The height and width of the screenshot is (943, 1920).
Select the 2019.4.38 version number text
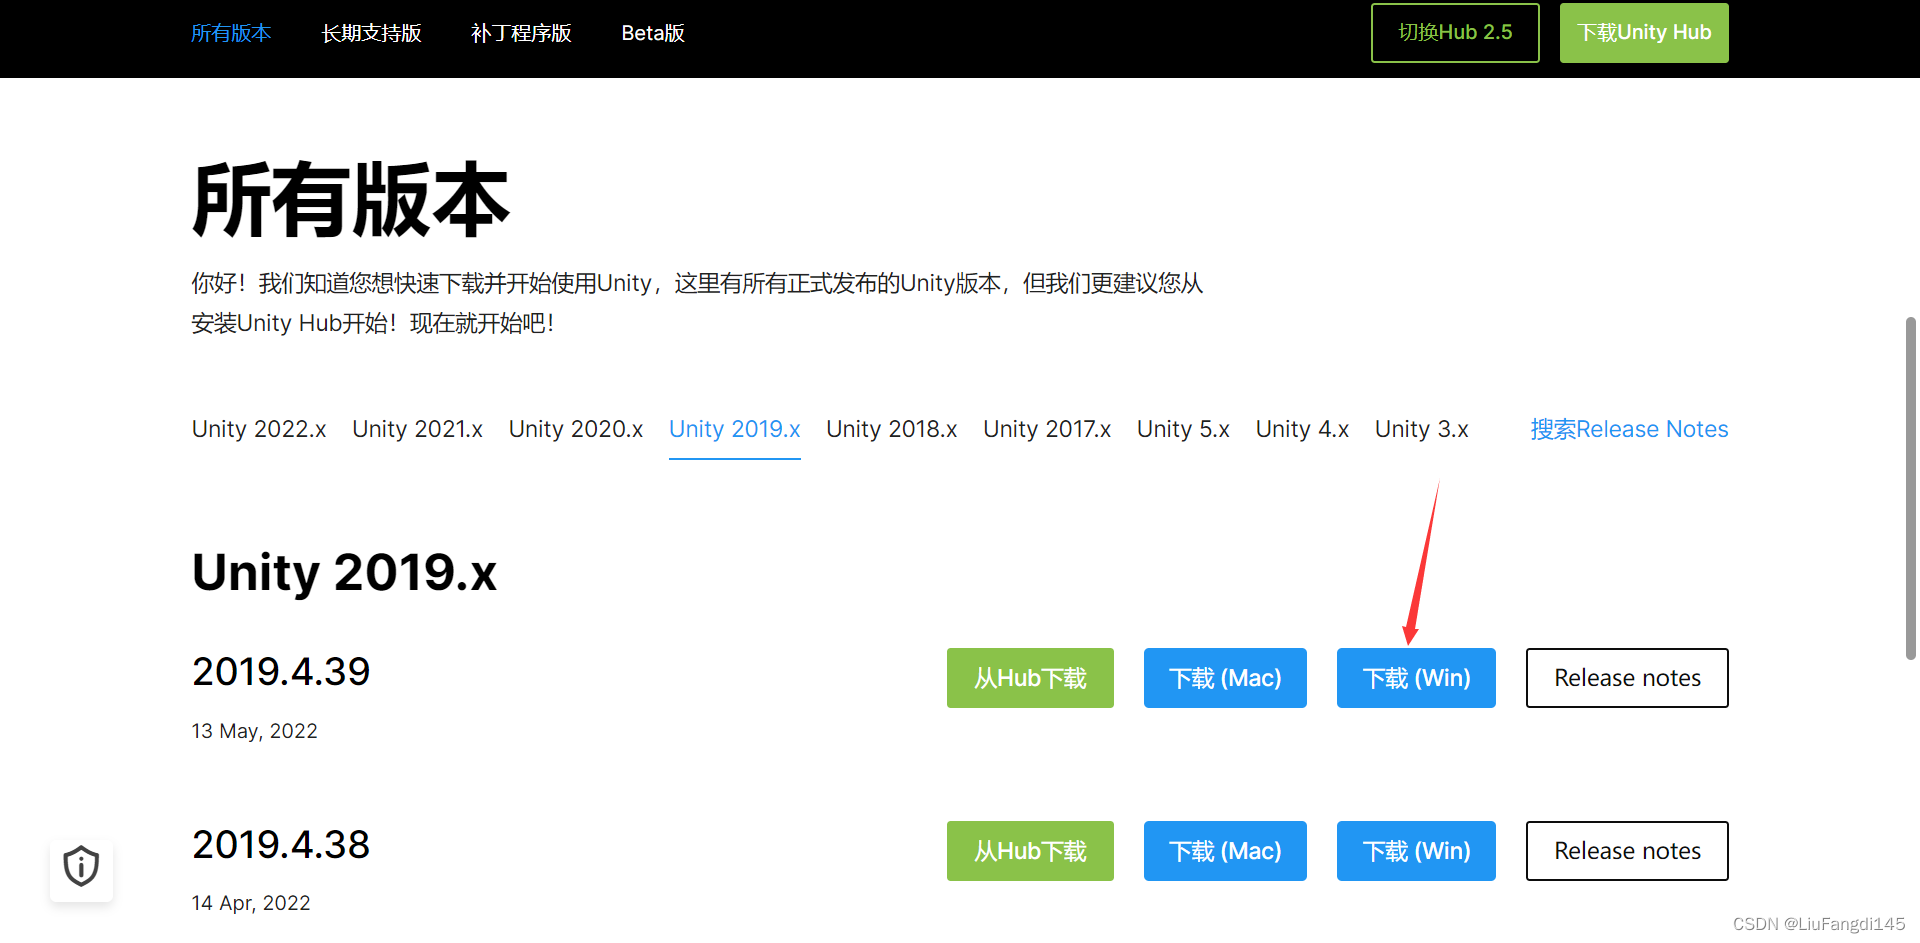(x=281, y=845)
